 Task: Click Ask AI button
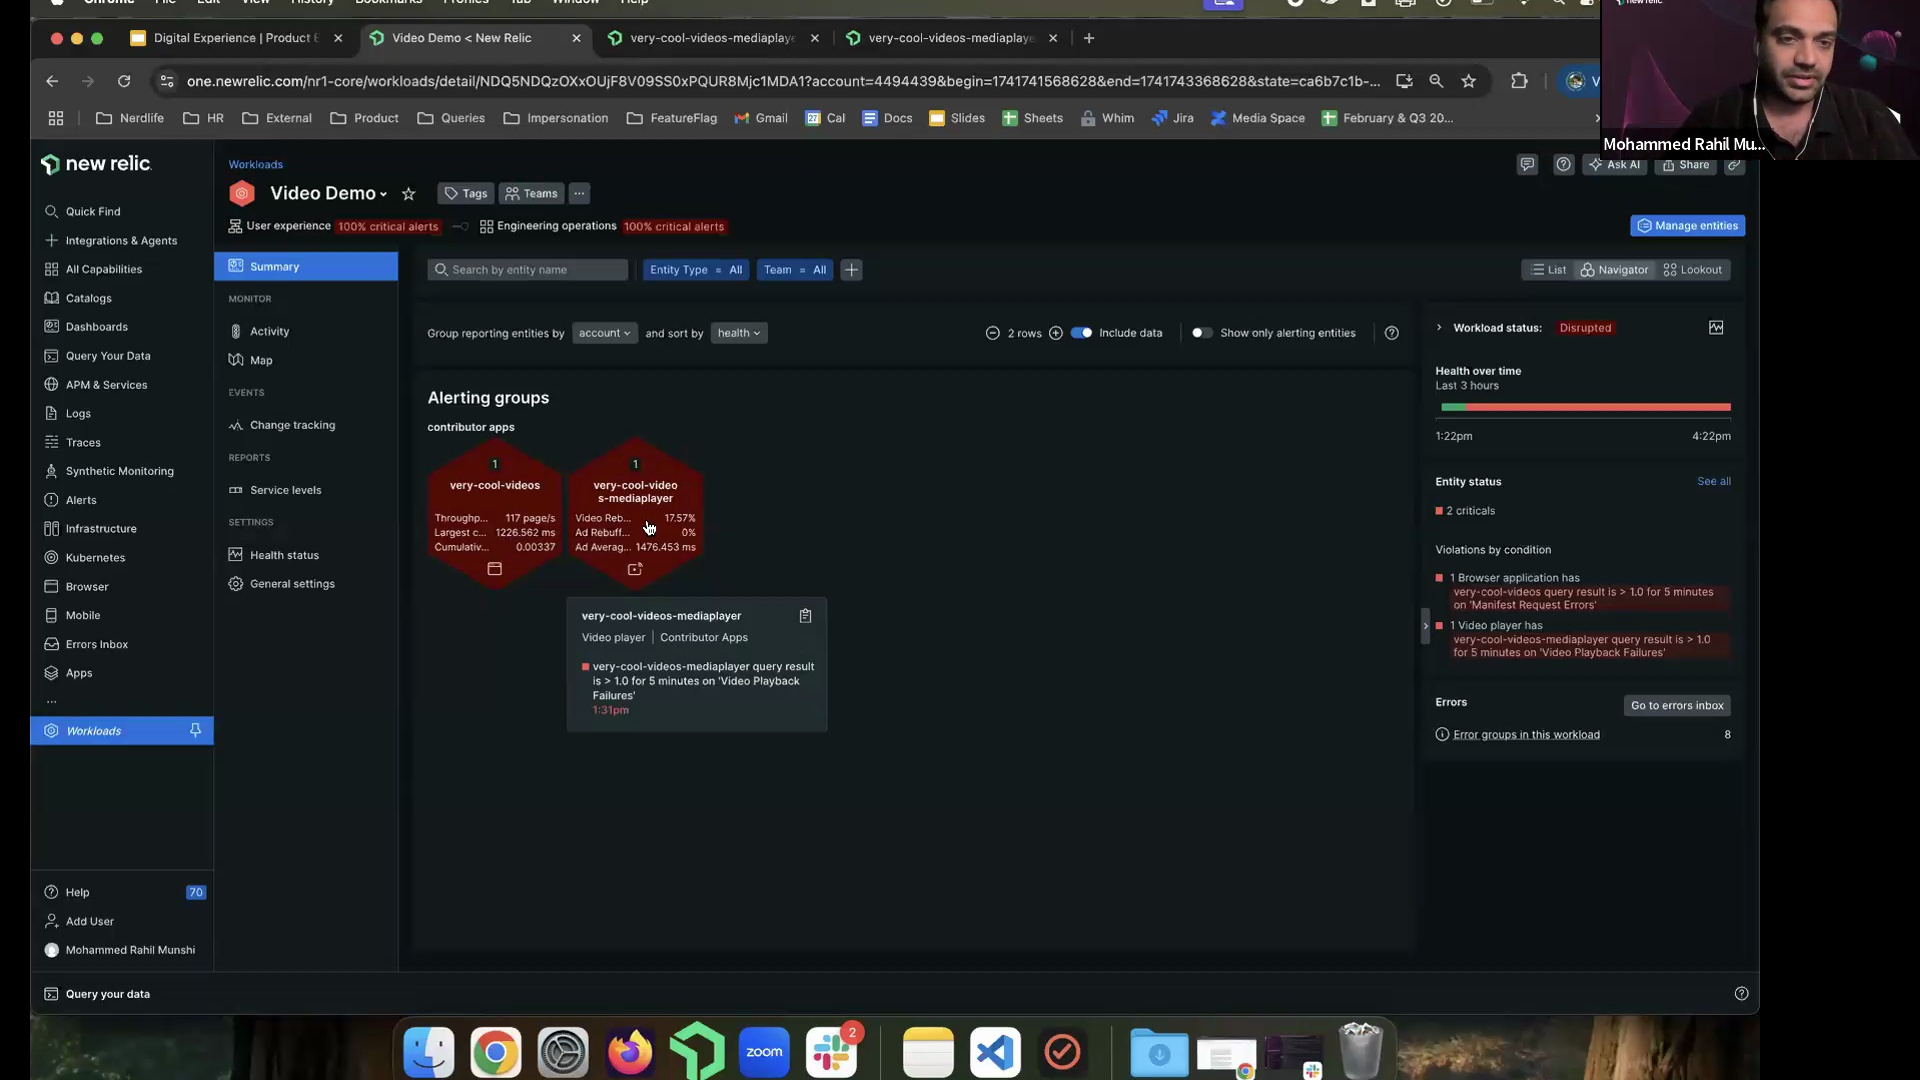[1614, 165]
